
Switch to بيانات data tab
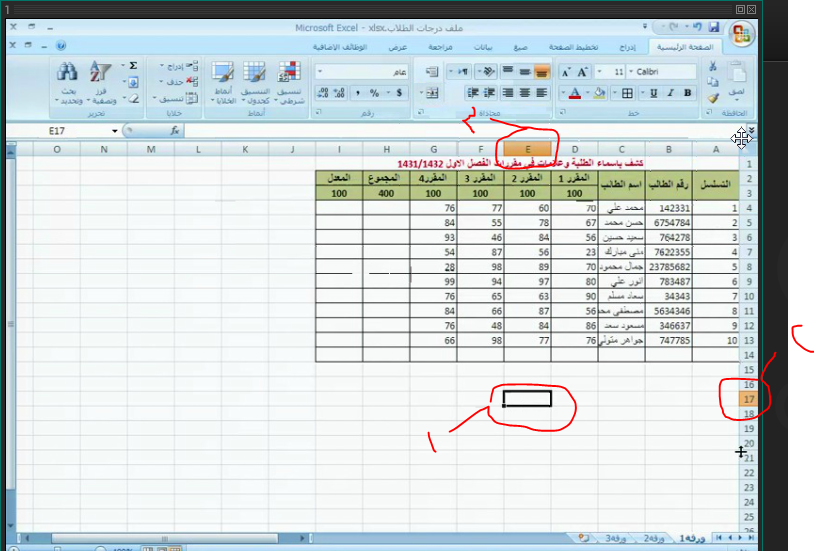(483, 47)
